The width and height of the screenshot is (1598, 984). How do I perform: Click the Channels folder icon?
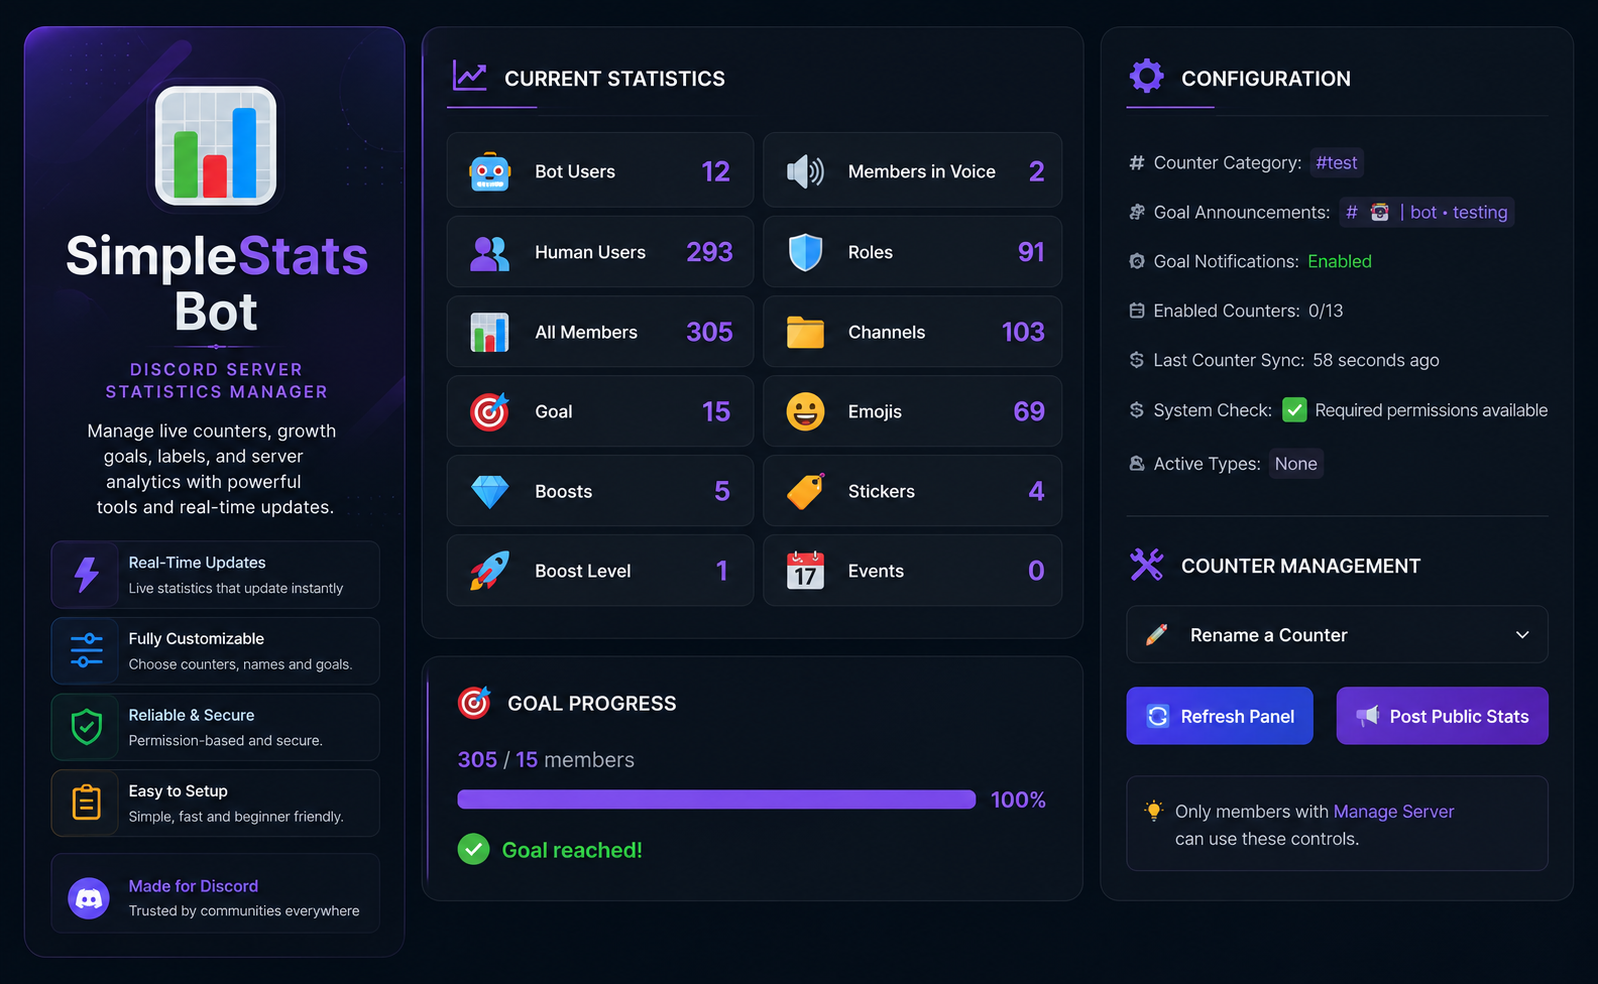point(805,332)
